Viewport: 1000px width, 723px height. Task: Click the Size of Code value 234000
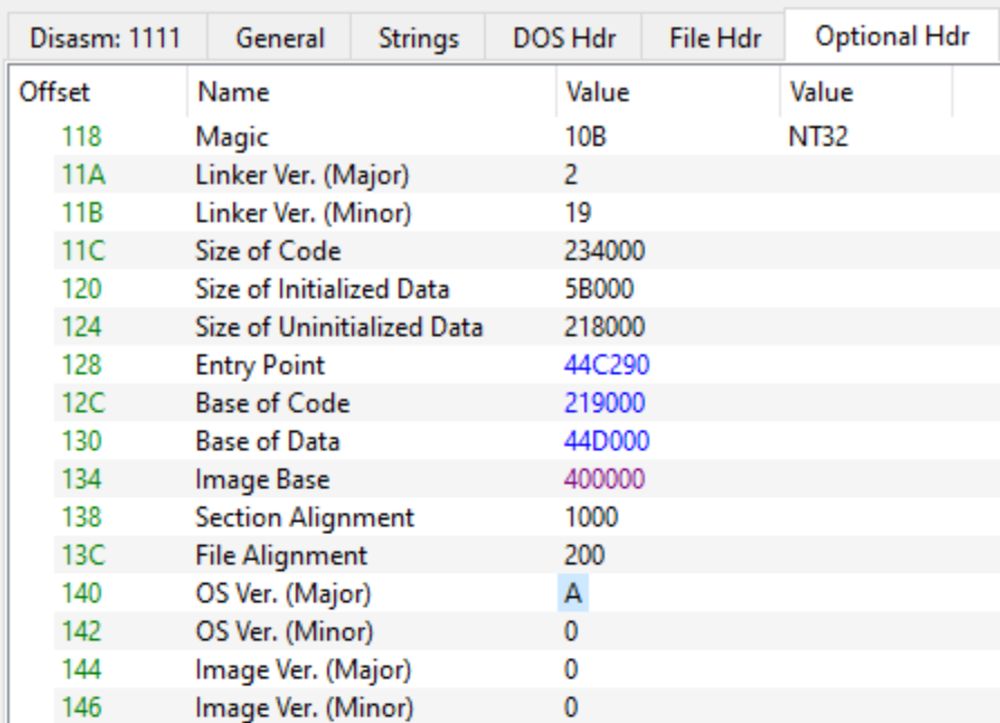coord(604,251)
